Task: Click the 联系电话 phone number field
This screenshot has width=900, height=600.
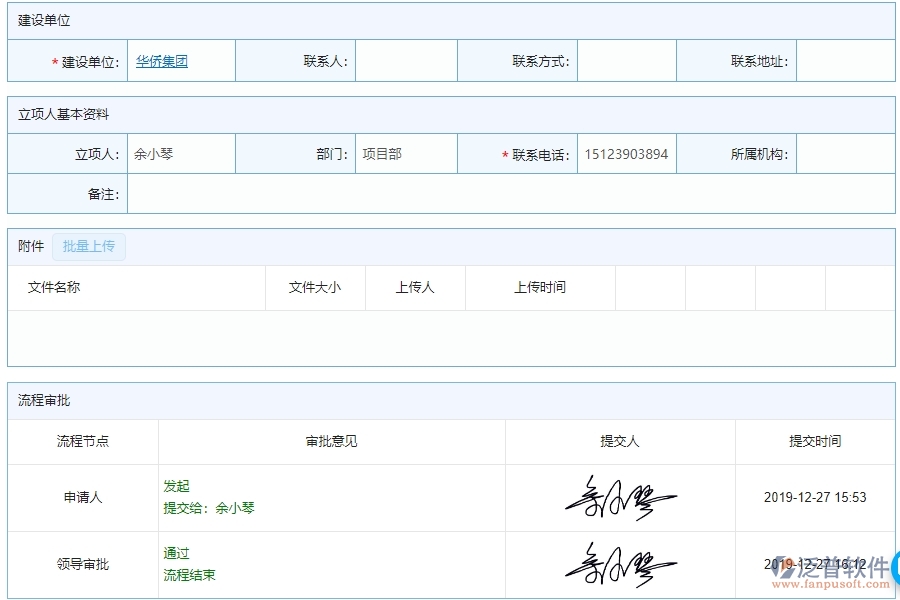Action: [626, 153]
